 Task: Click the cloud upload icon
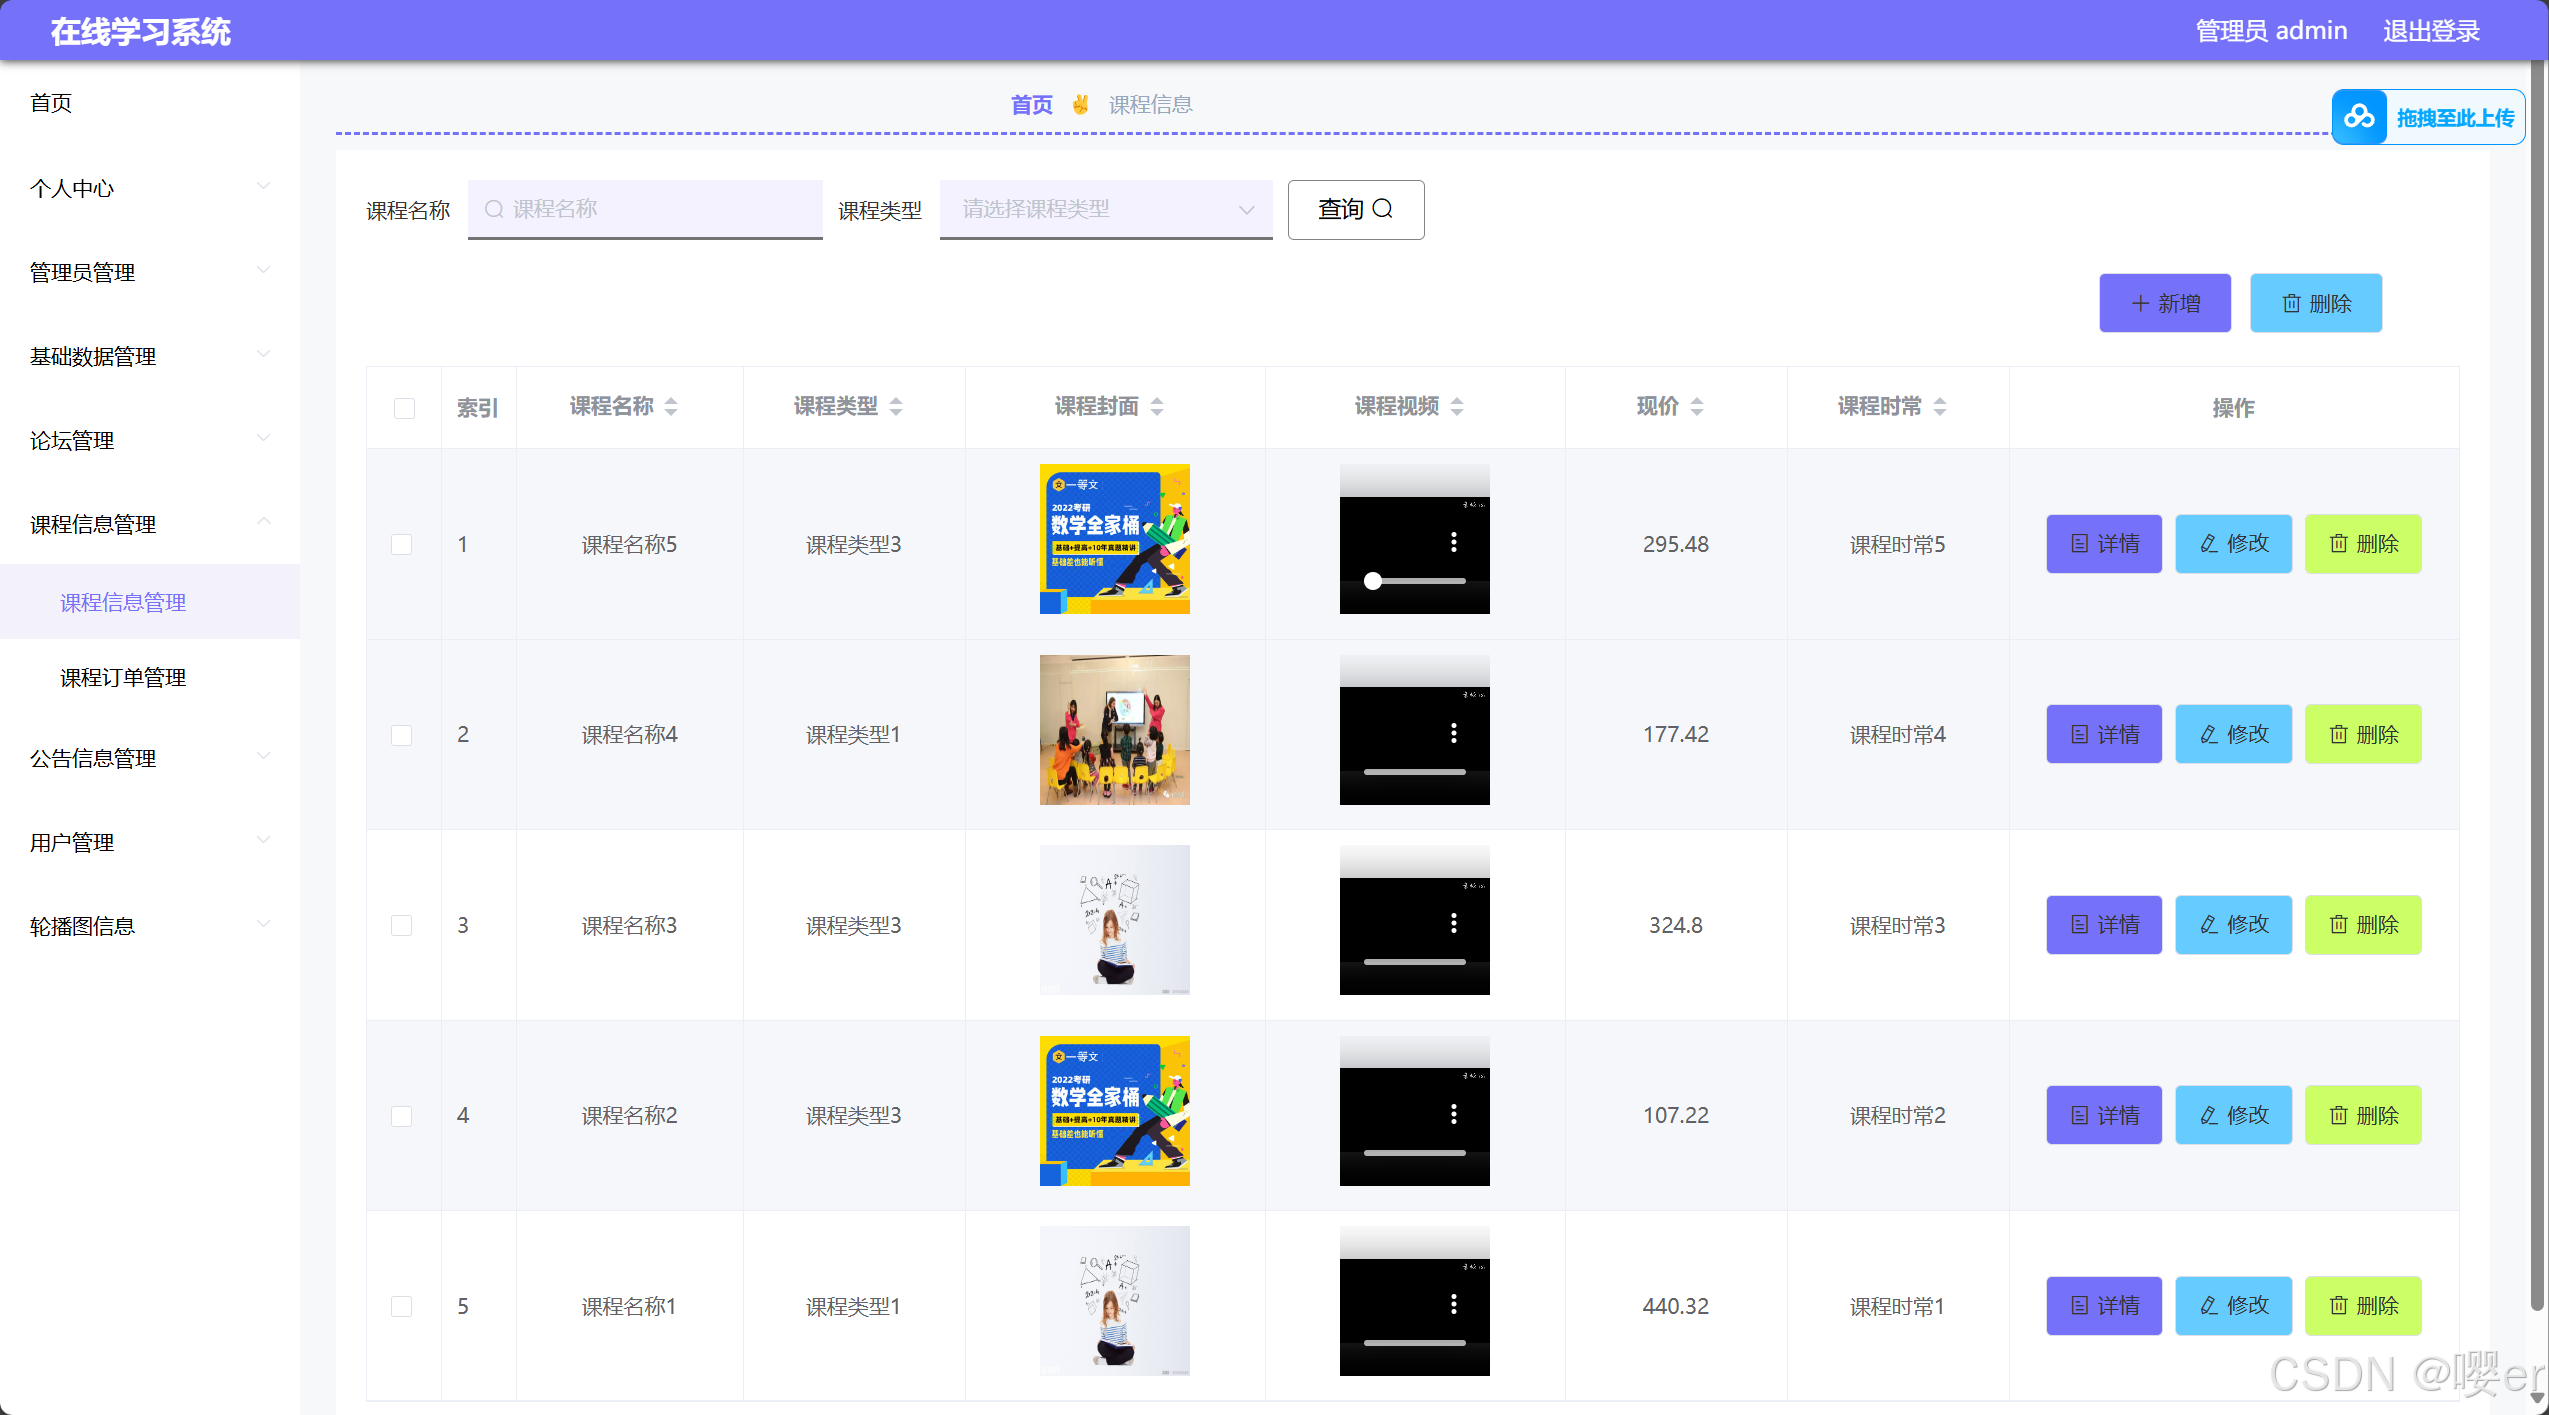click(2358, 117)
